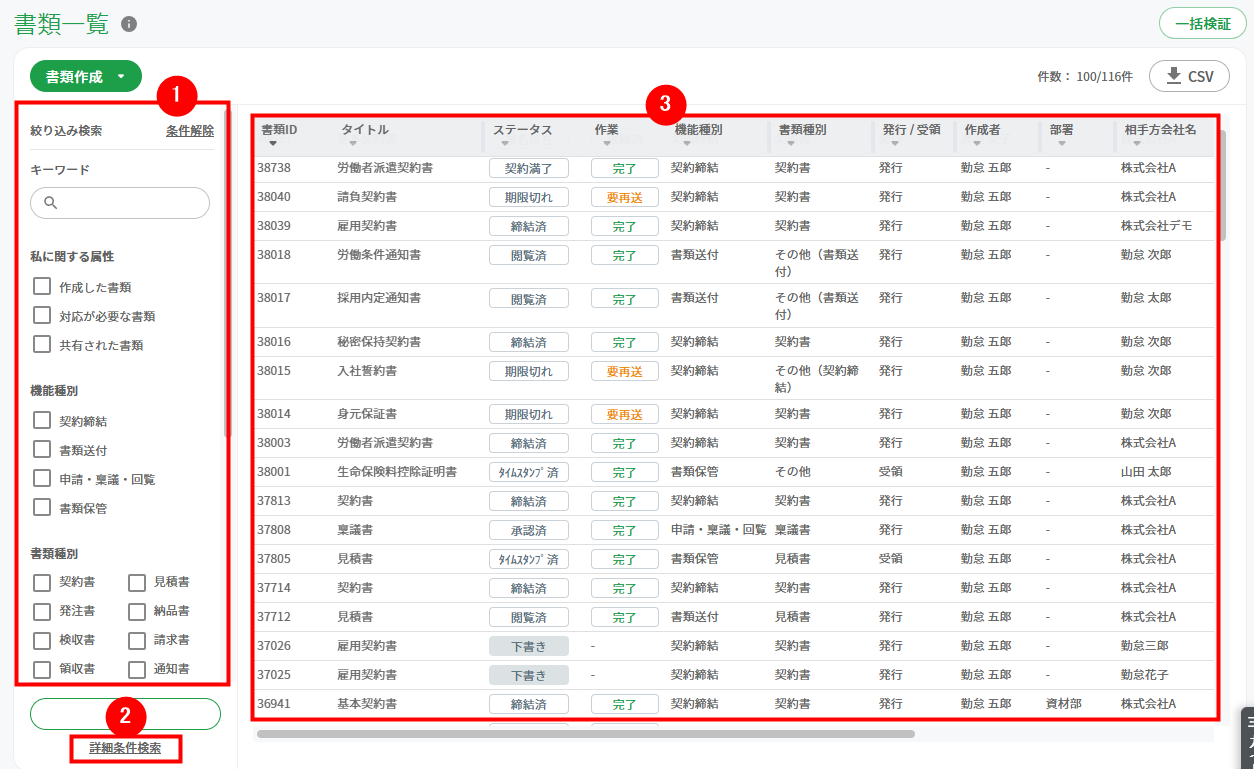
Task: Click sort arrow under 機能種別 column header
Action: [686, 143]
